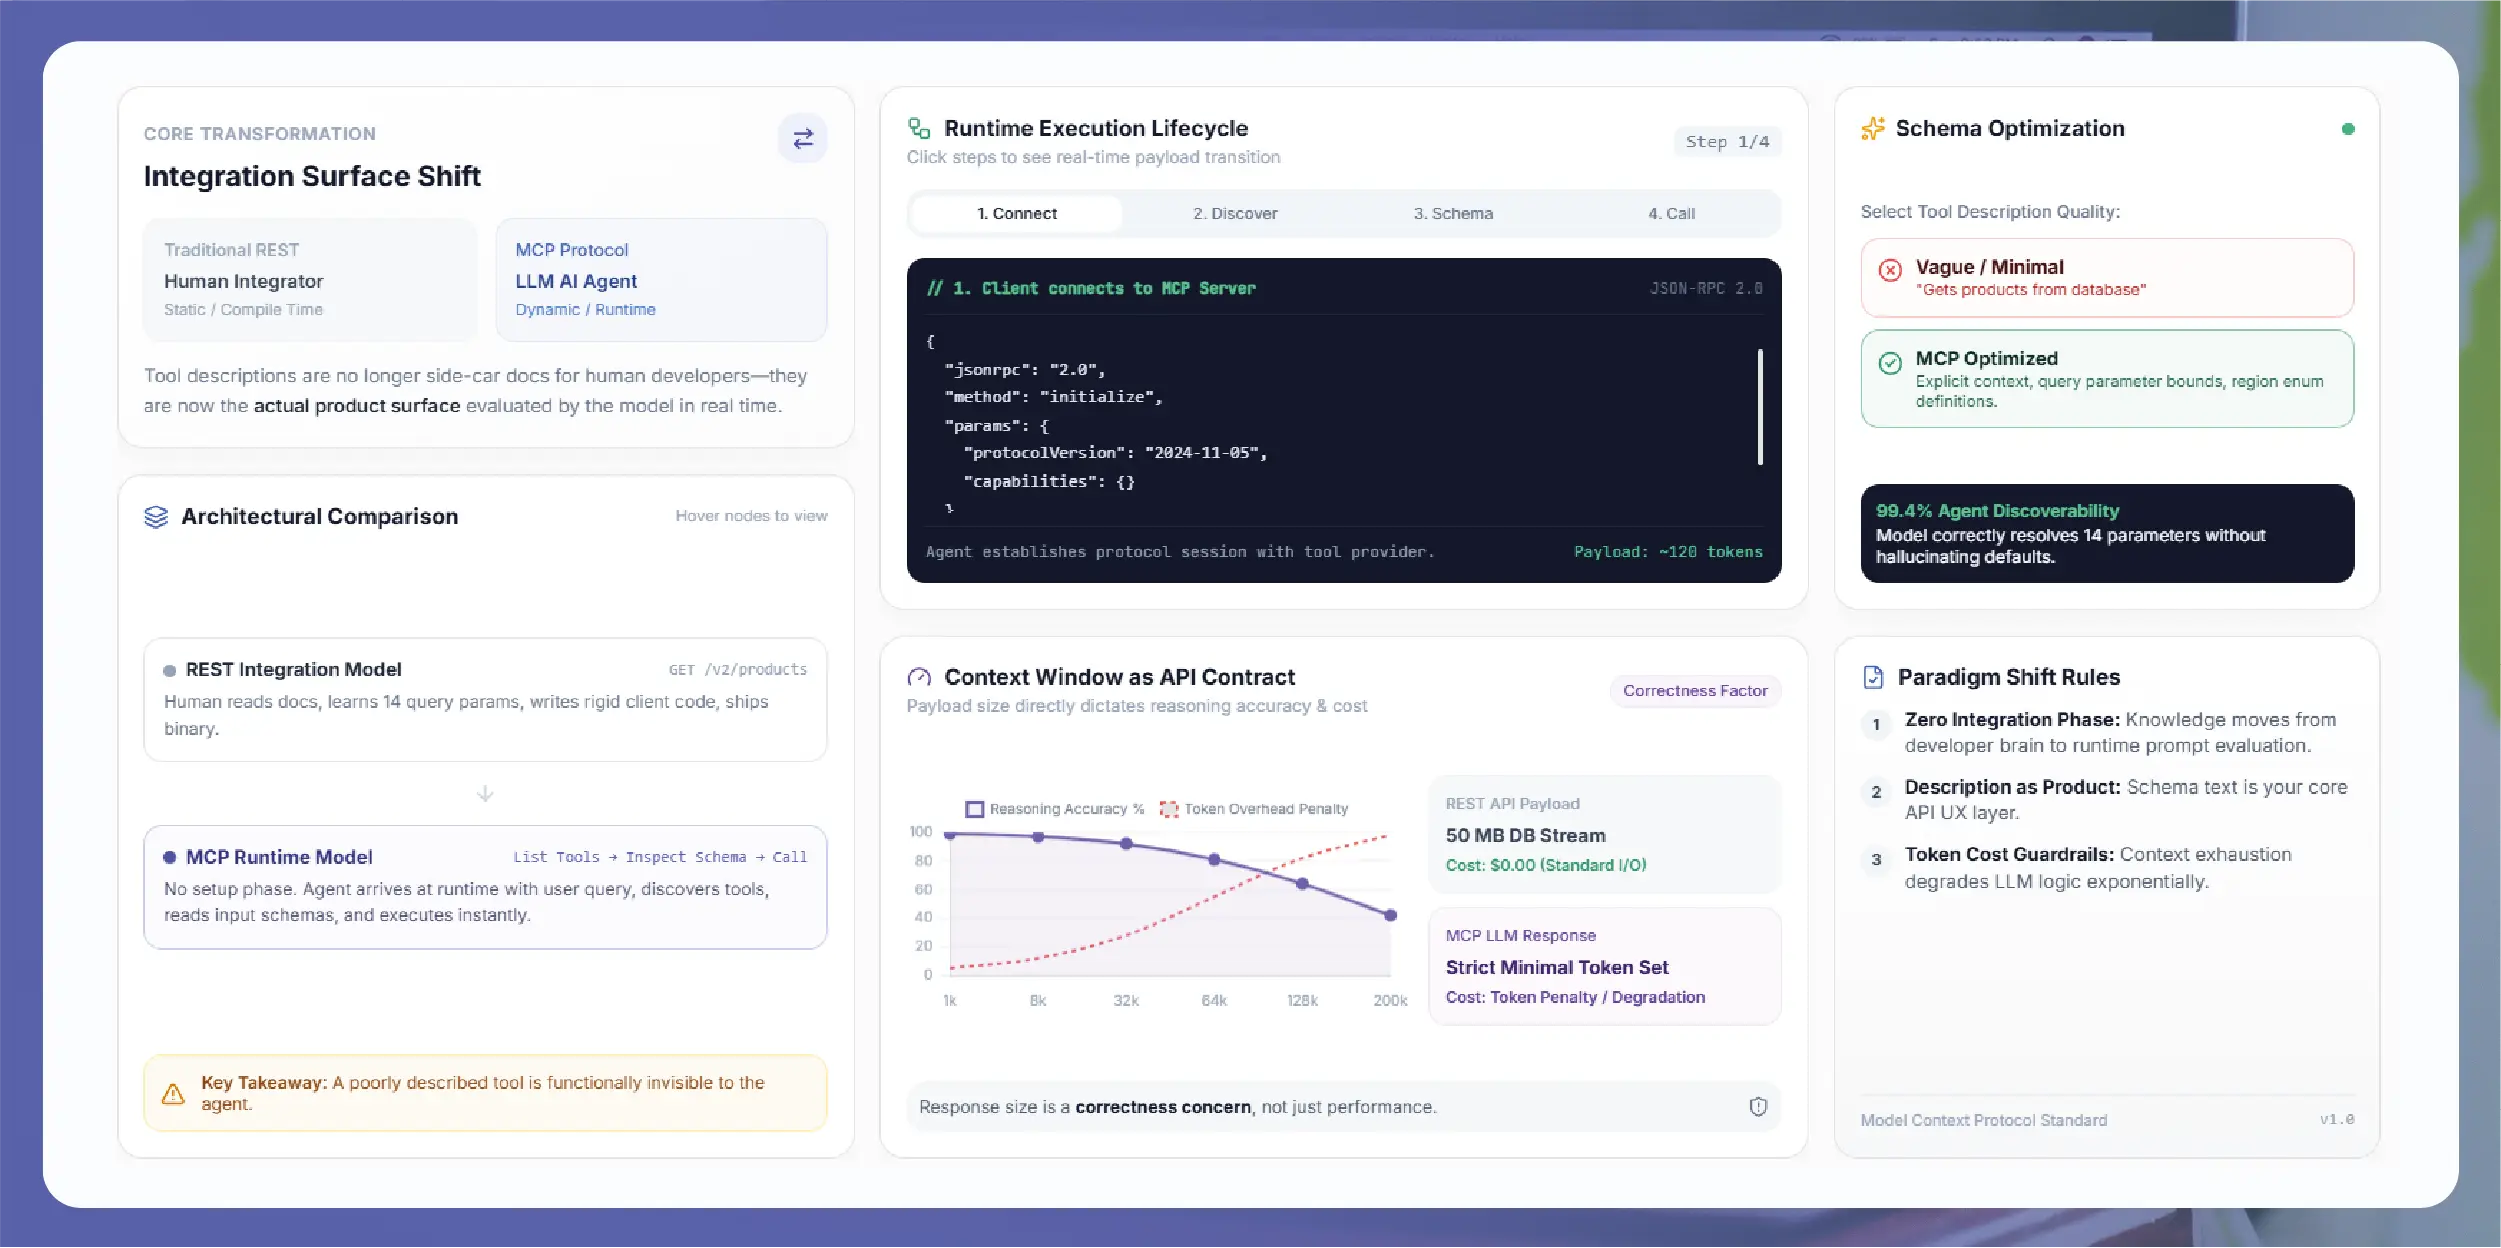Click the GET /v2/products endpoint text

pyautogui.click(x=737, y=670)
